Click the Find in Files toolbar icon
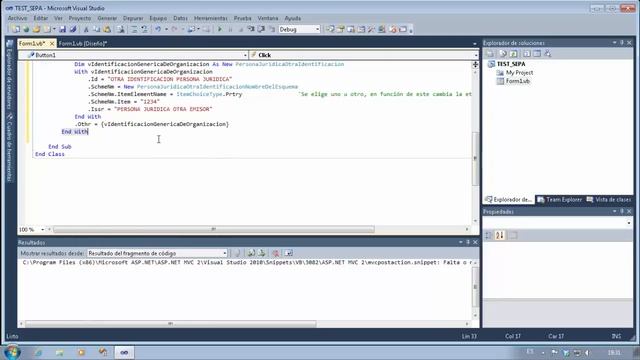Image resolution: width=640 pixels, height=360 pixels. pos(121,29)
